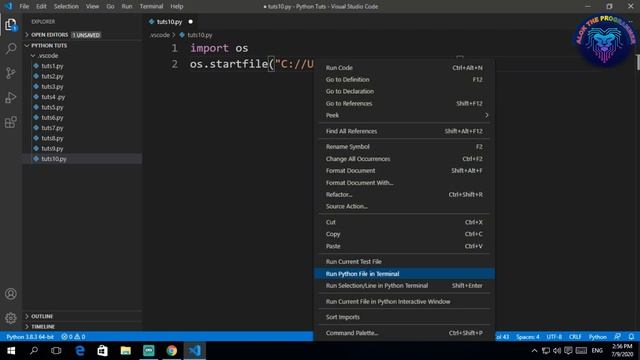640x360 pixels.
Task: Open the Help menu
Action: point(177,6)
